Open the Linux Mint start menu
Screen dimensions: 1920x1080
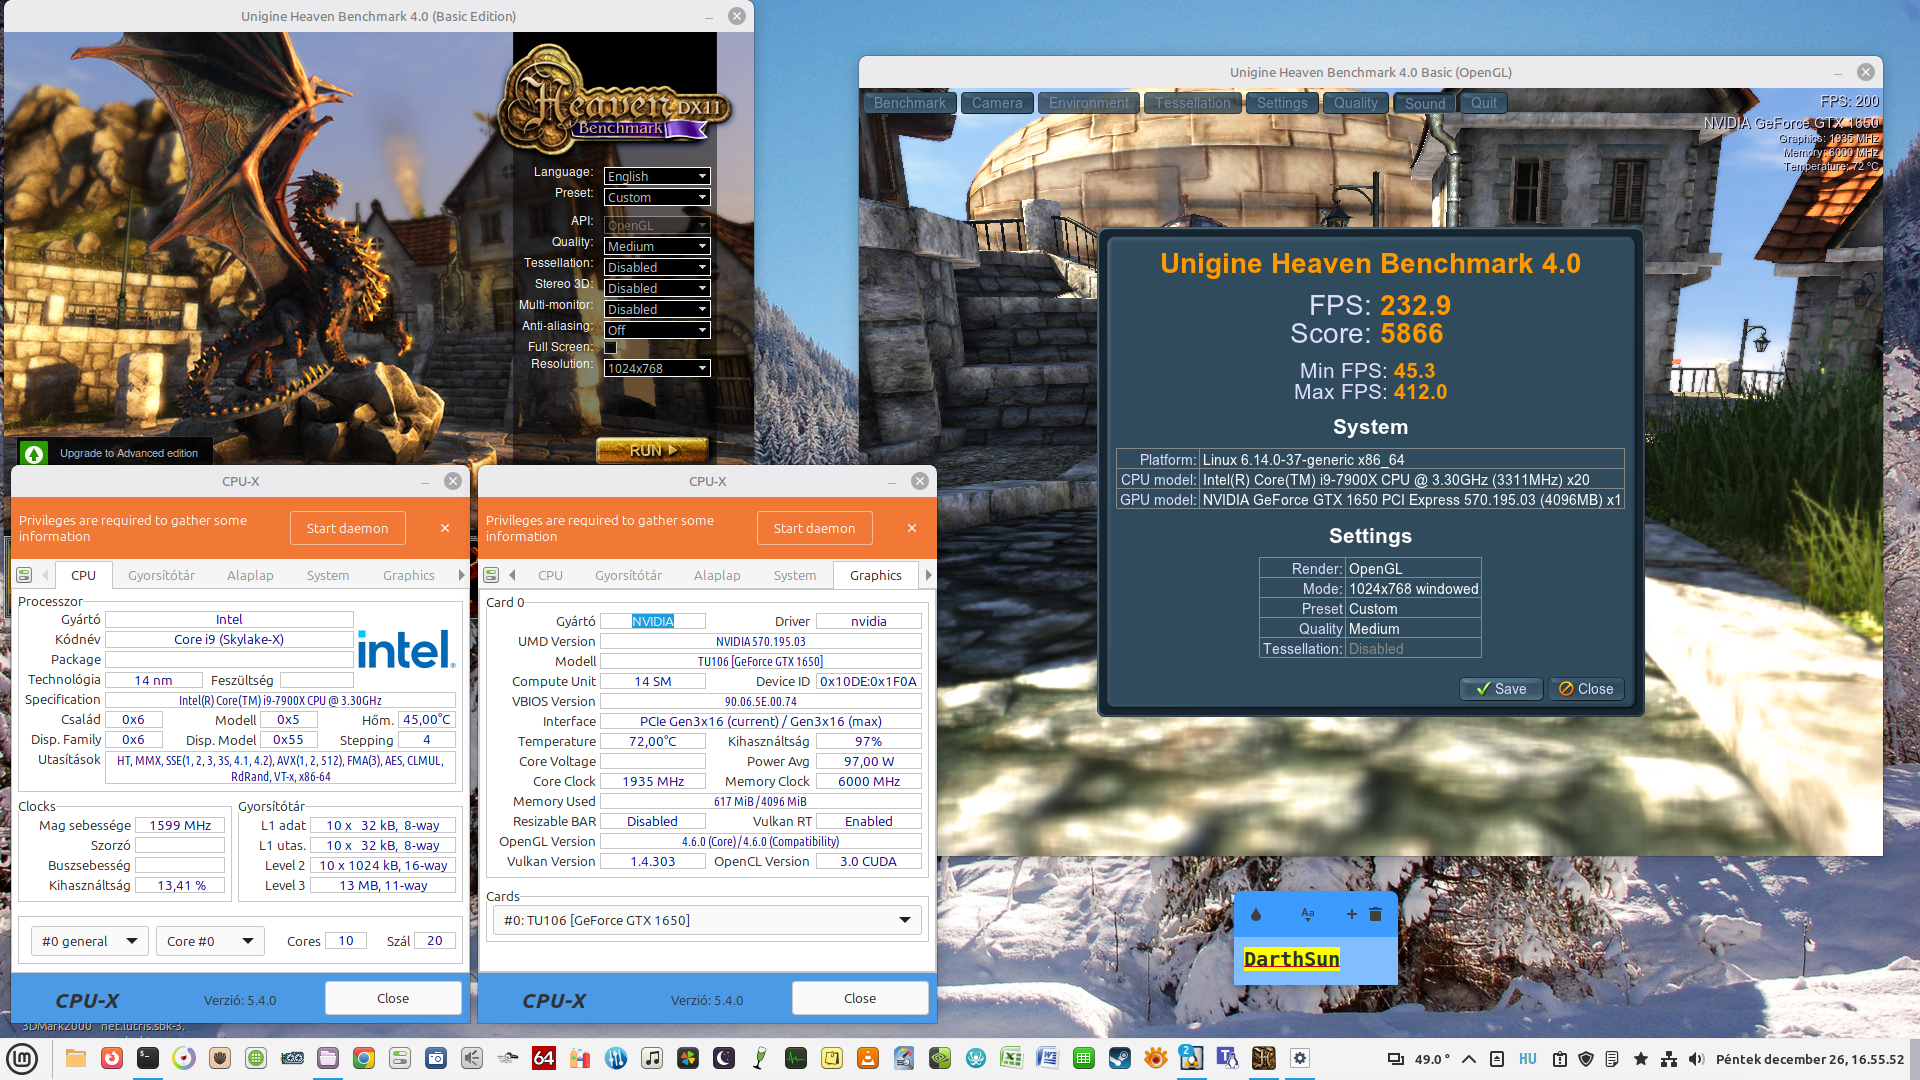point(22,1058)
